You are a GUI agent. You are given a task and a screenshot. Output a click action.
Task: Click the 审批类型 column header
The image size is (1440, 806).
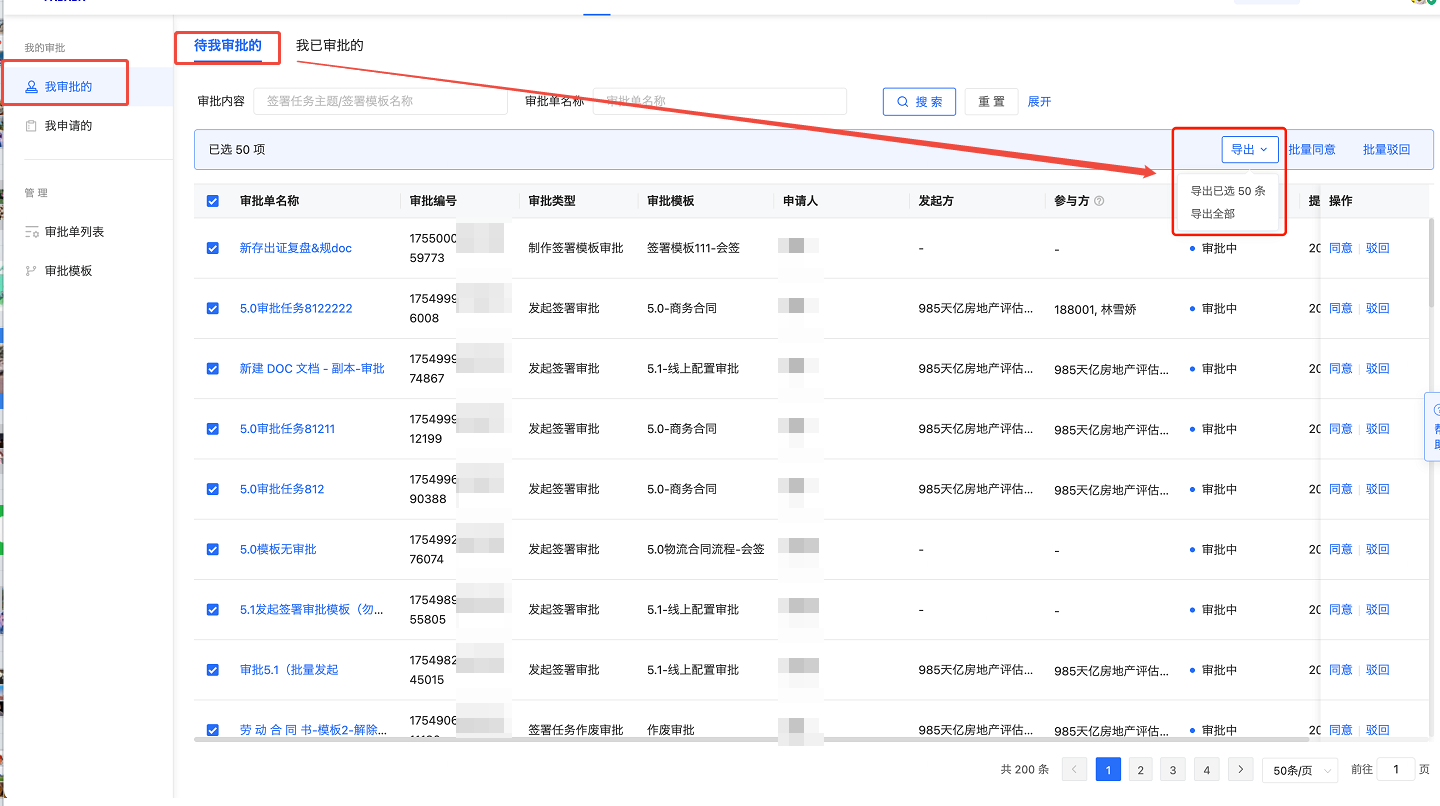click(552, 201)
